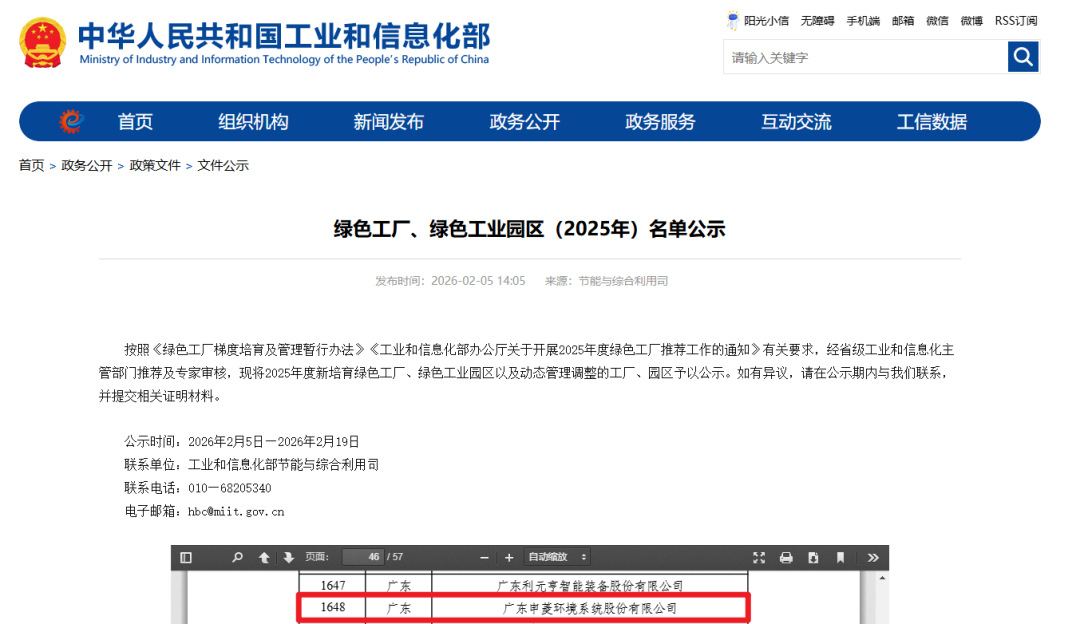Open find-in-document magnifier in PDF toolbar
Image resolution: width=1080 pixels, height=624 pixels.
237,557
